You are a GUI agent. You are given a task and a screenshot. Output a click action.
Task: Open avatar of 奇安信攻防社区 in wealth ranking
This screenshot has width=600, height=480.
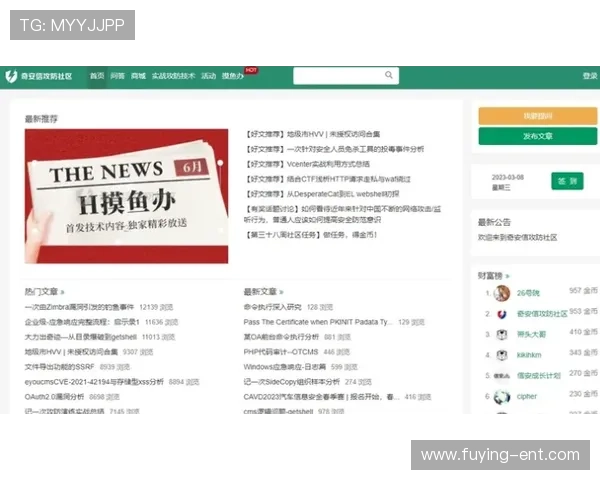[502, 314]
